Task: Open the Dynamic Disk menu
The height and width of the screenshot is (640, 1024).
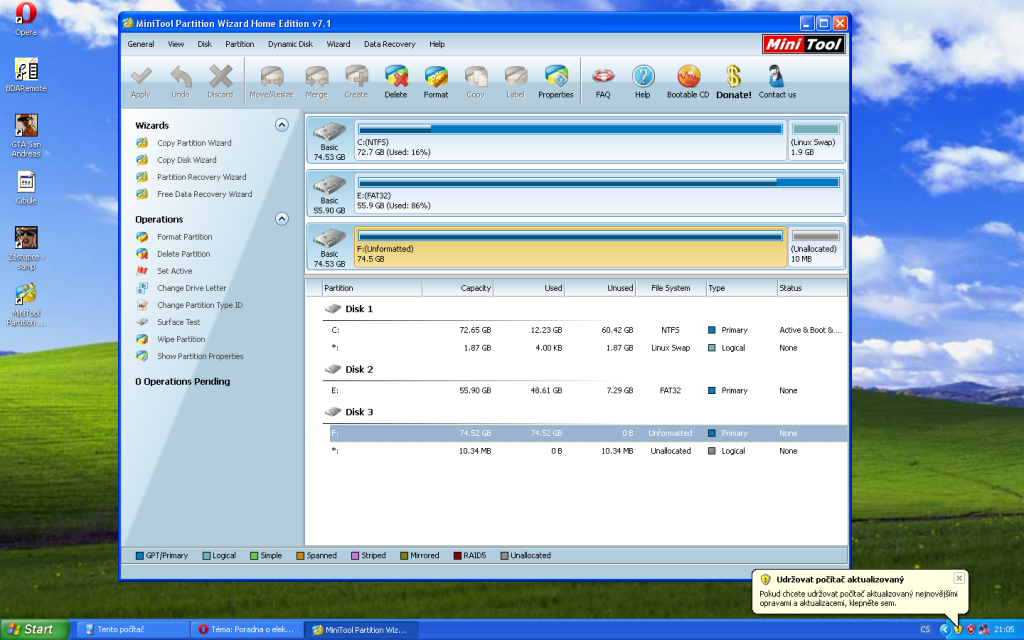Action: coord(290,44)
